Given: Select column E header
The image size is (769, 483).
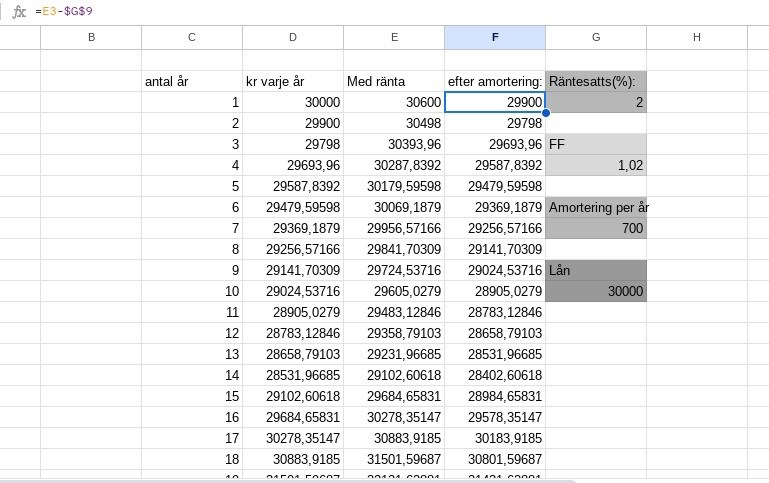Looking at the screenshot, I should point(394,37).
